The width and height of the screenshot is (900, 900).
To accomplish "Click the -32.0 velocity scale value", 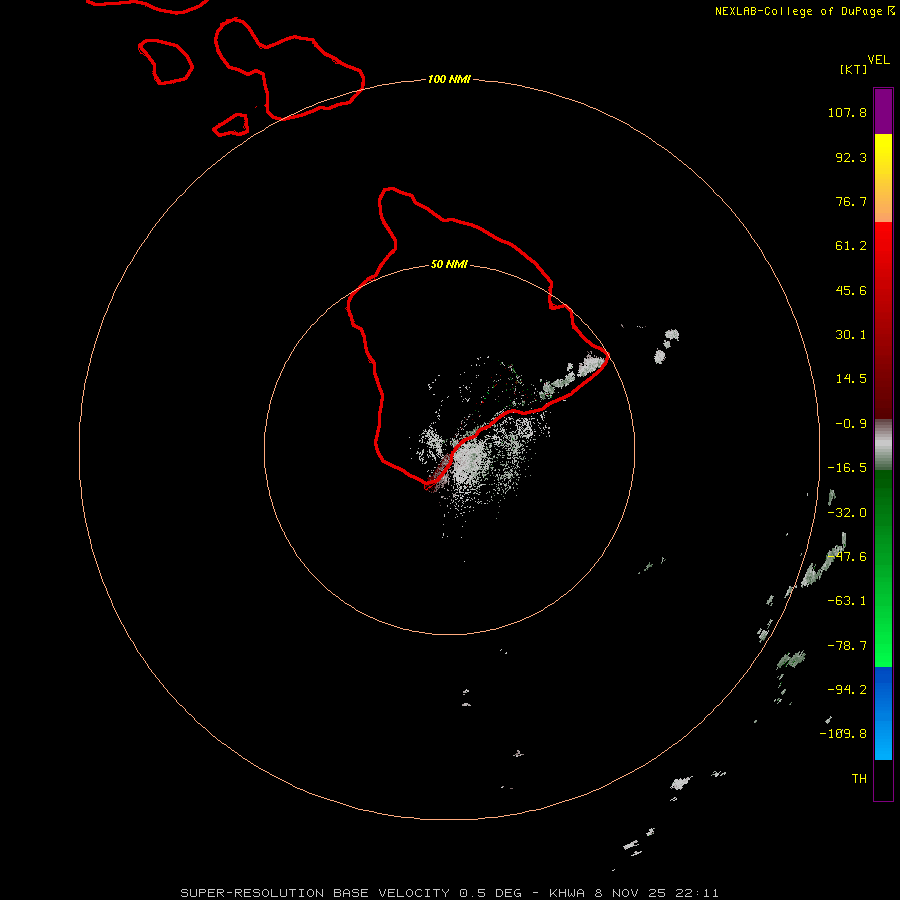I will point(847,513).
